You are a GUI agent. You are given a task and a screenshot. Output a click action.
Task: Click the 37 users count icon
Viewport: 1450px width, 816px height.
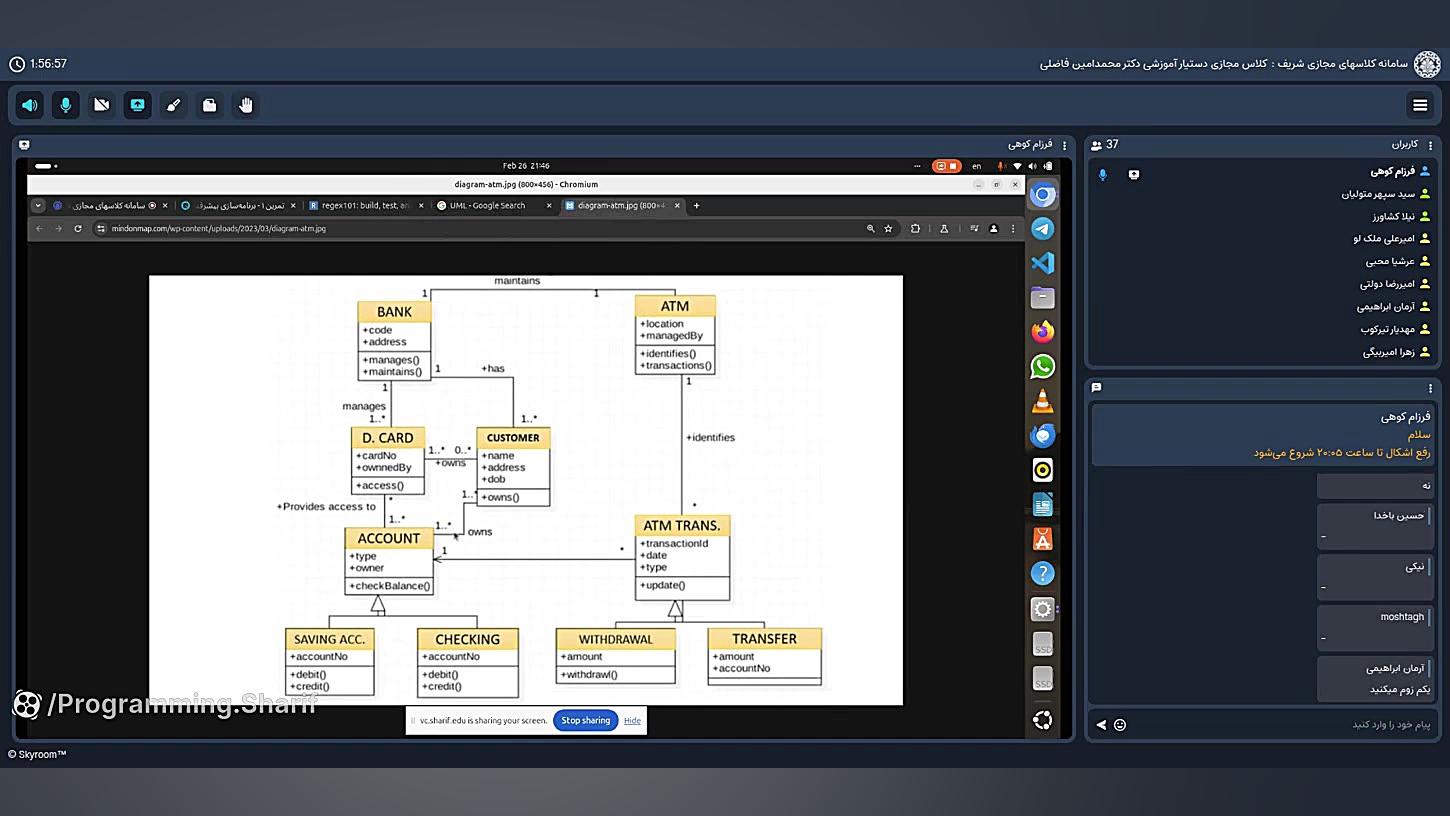tap(1096, 145)
